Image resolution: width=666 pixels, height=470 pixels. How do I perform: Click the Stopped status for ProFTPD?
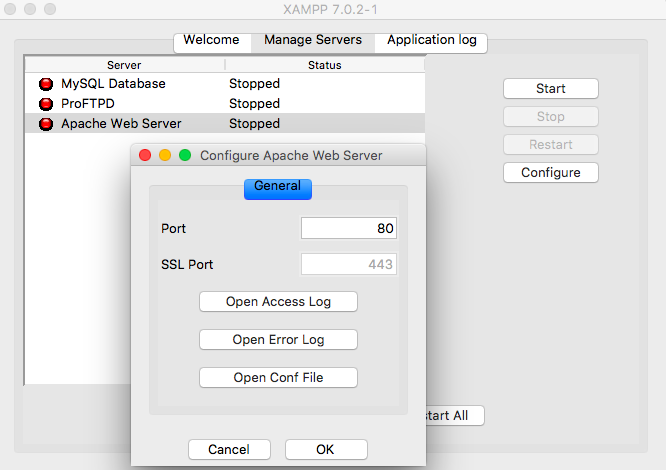coord(254,104)
